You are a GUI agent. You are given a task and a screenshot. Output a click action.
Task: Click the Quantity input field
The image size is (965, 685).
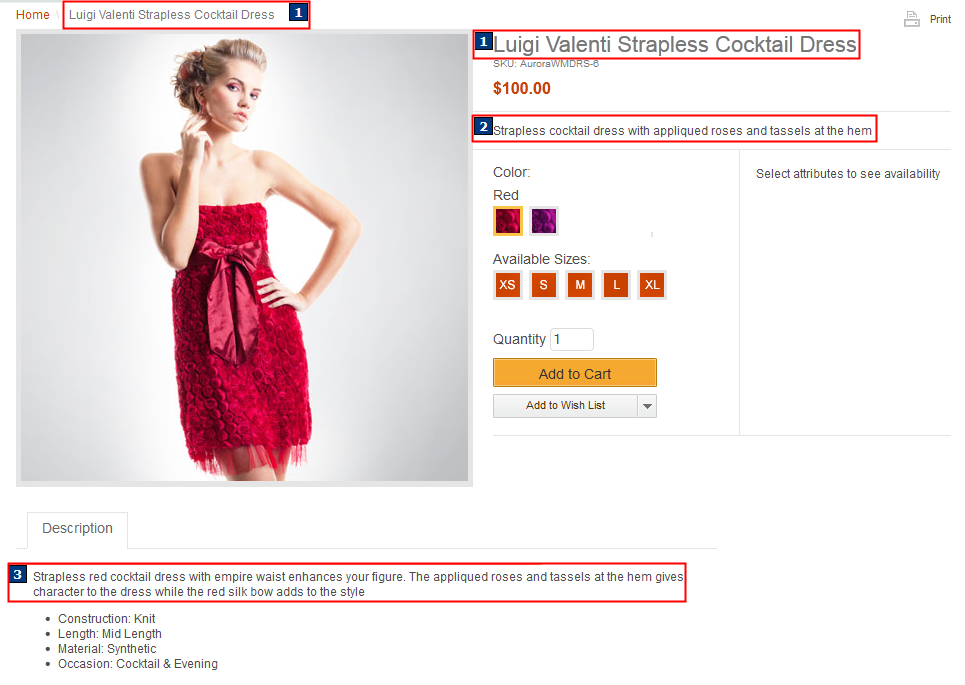pos(572,339)
